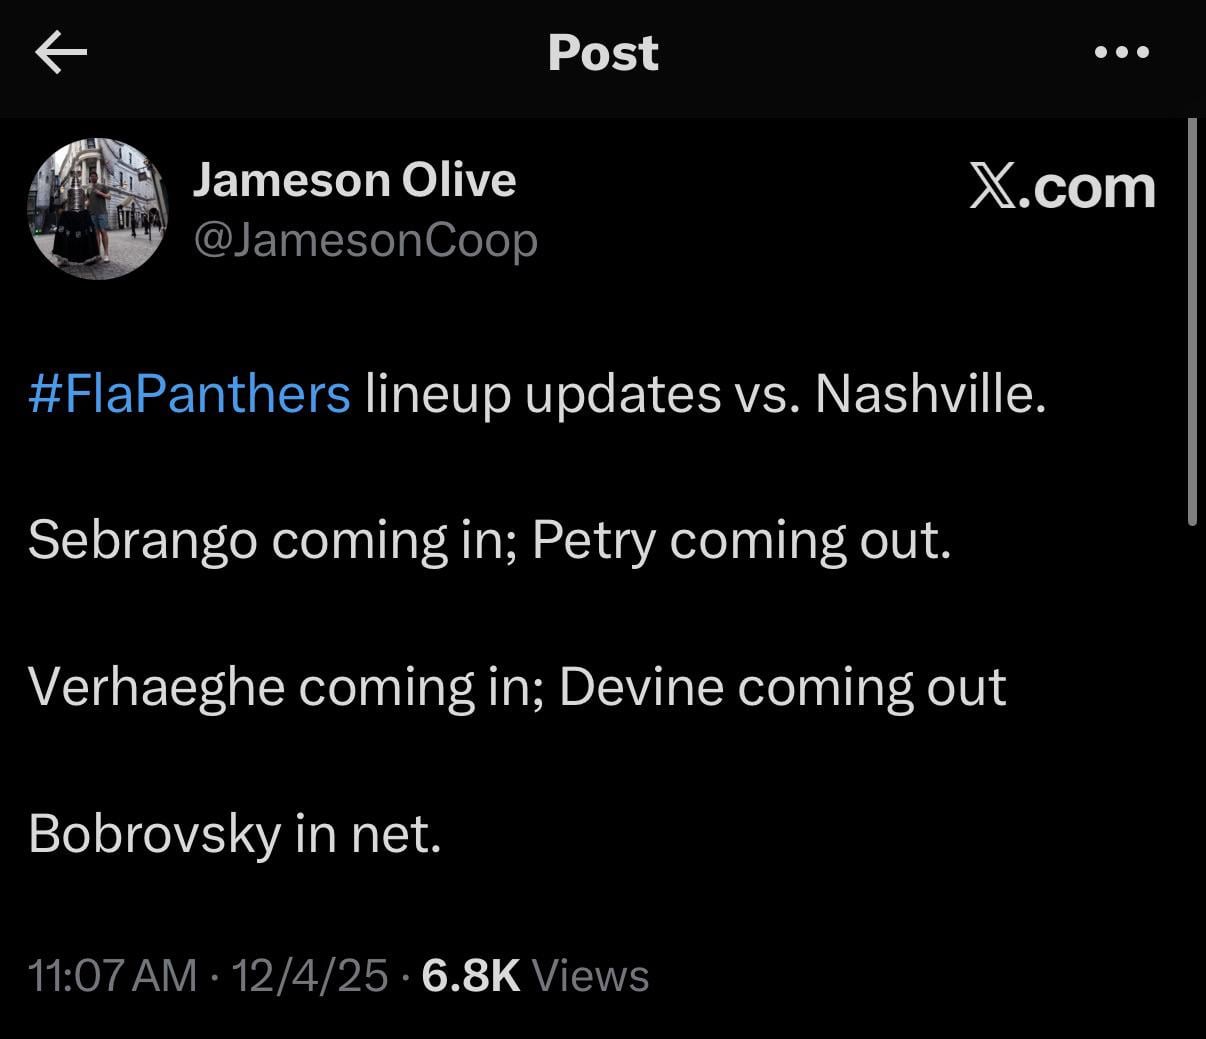
Task: Click the 12/4/25 post date
Action: [309, 975]
